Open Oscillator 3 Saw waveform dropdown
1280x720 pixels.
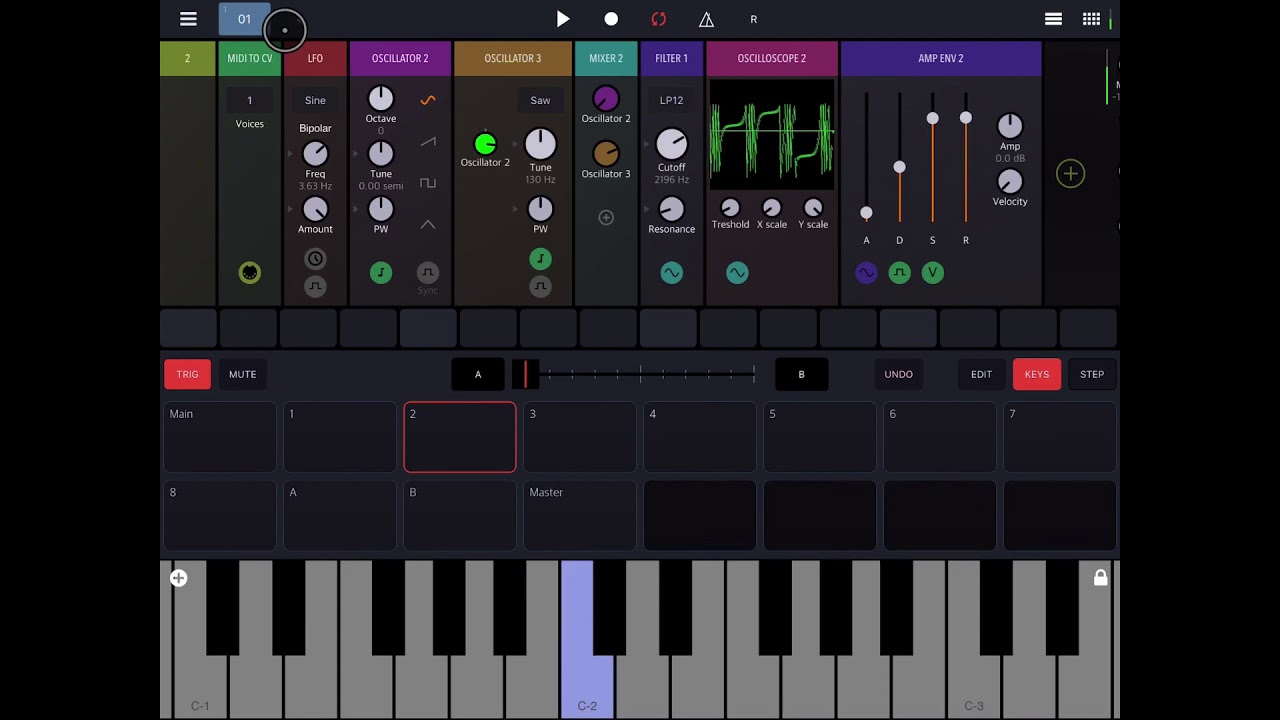tap(540, 100)
